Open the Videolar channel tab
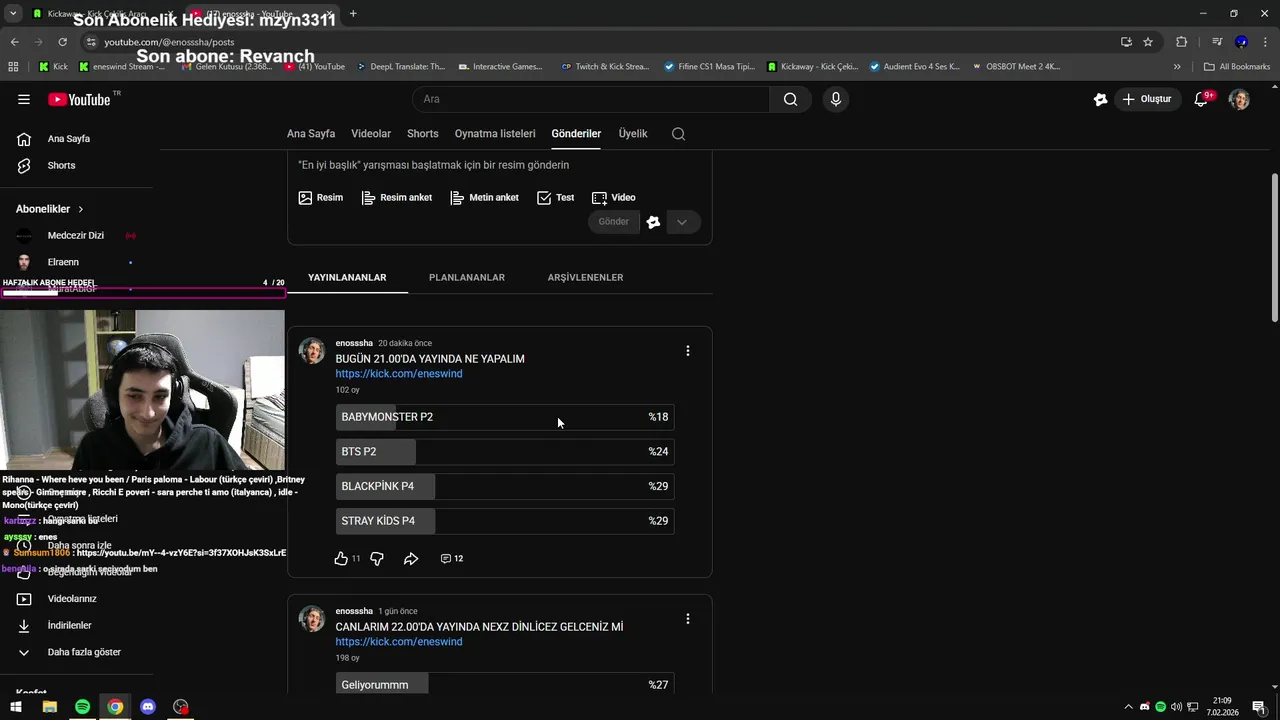The image size is (1280, 720). tap(371, 134)
